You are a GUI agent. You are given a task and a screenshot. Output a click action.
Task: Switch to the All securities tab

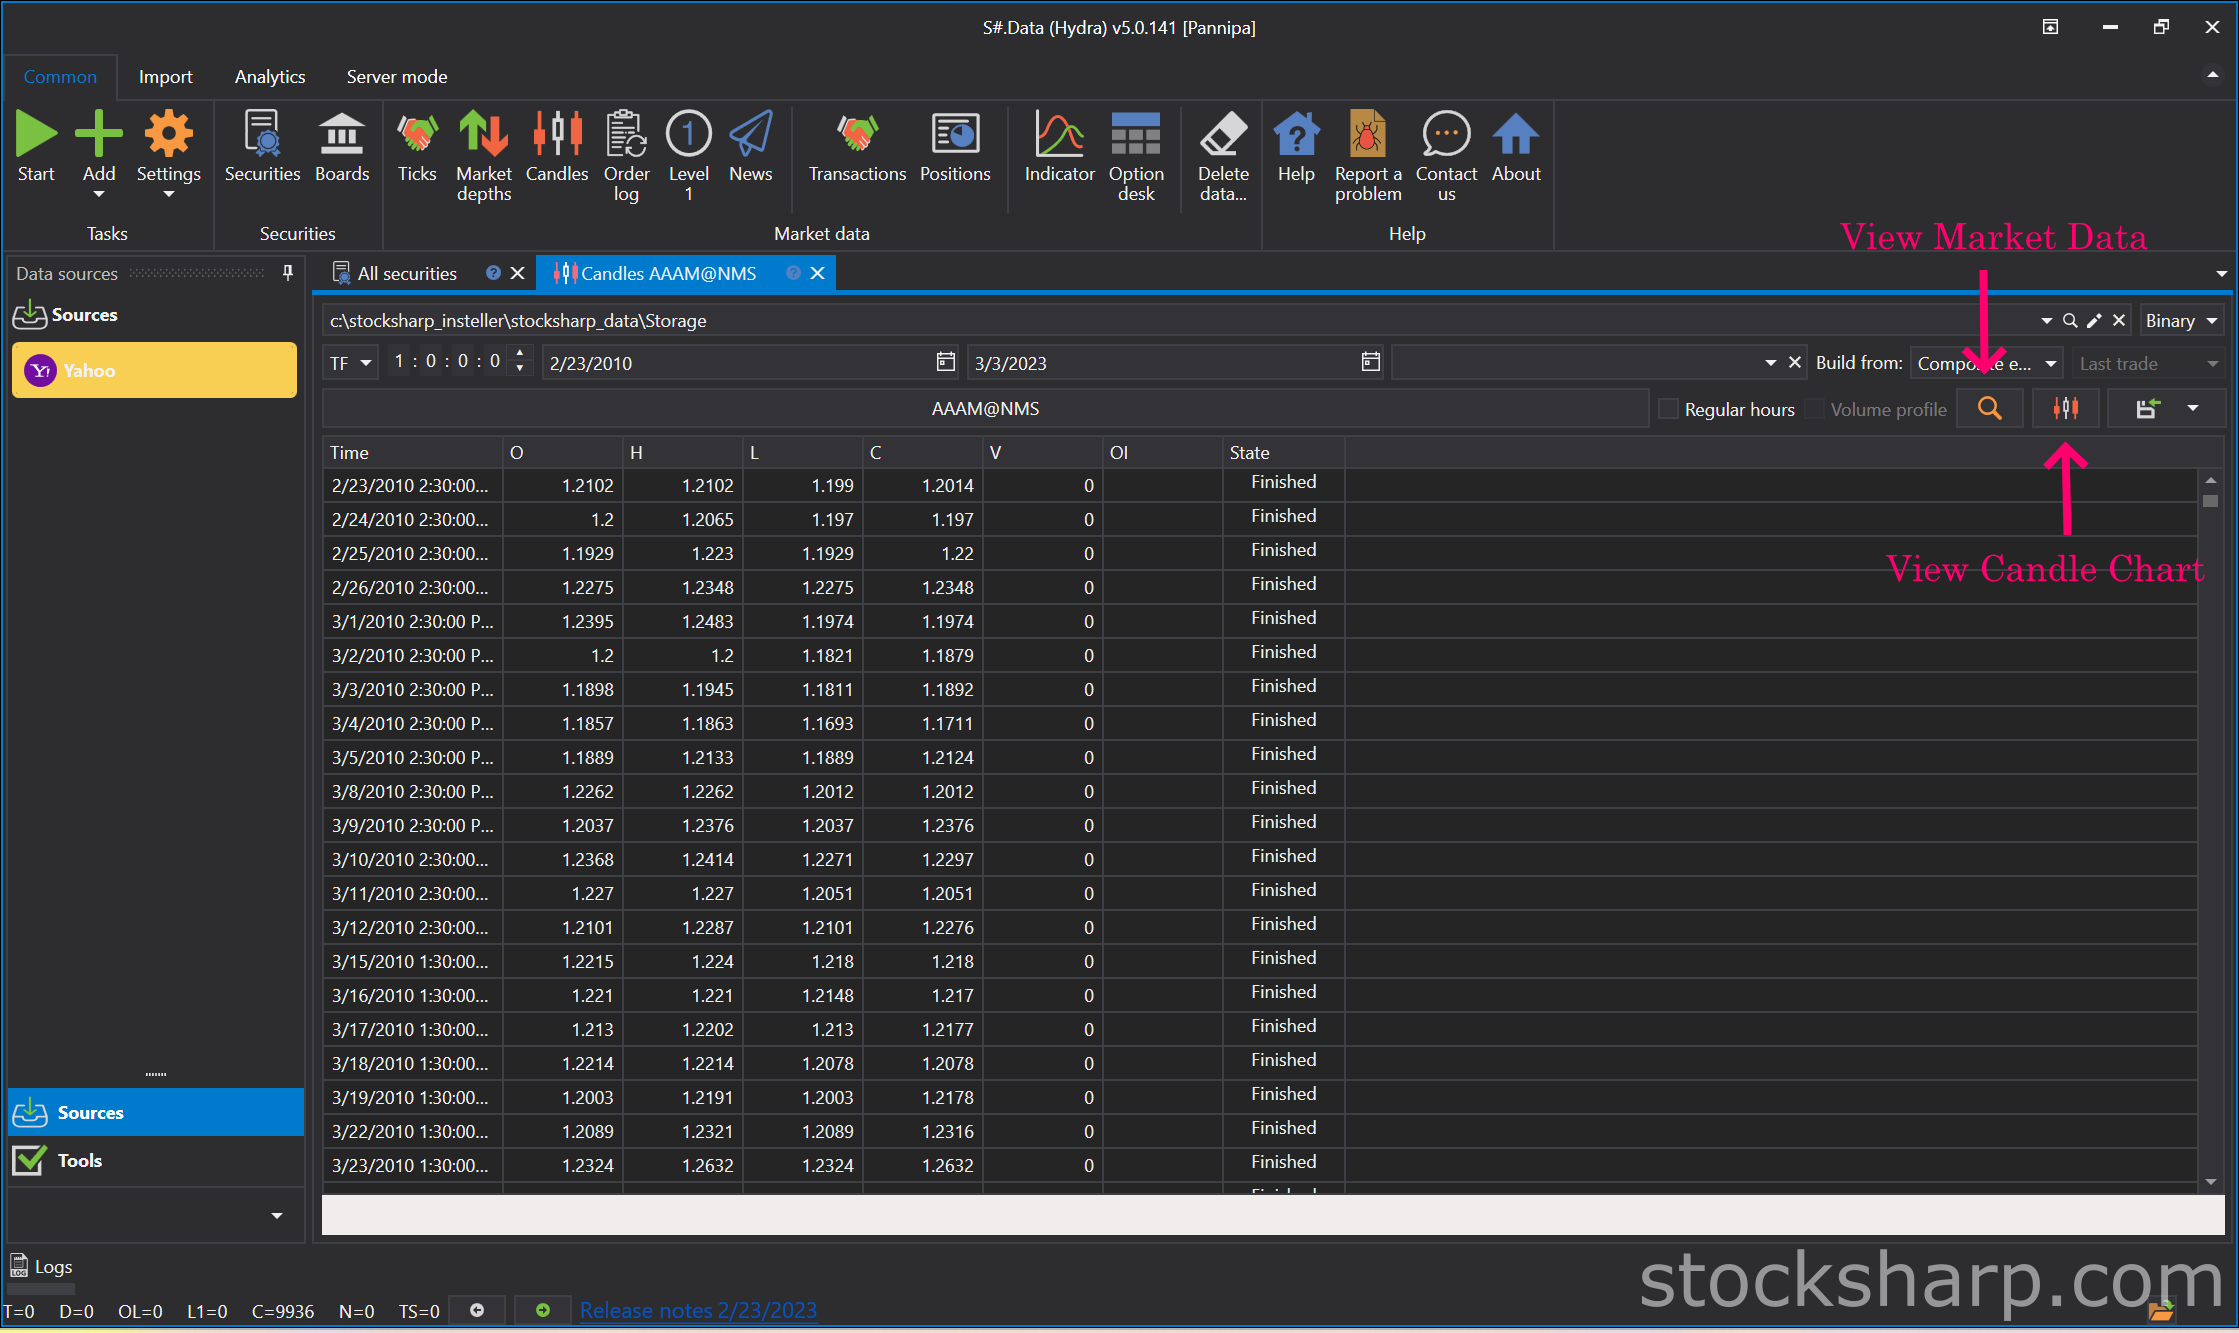[407, 273]
